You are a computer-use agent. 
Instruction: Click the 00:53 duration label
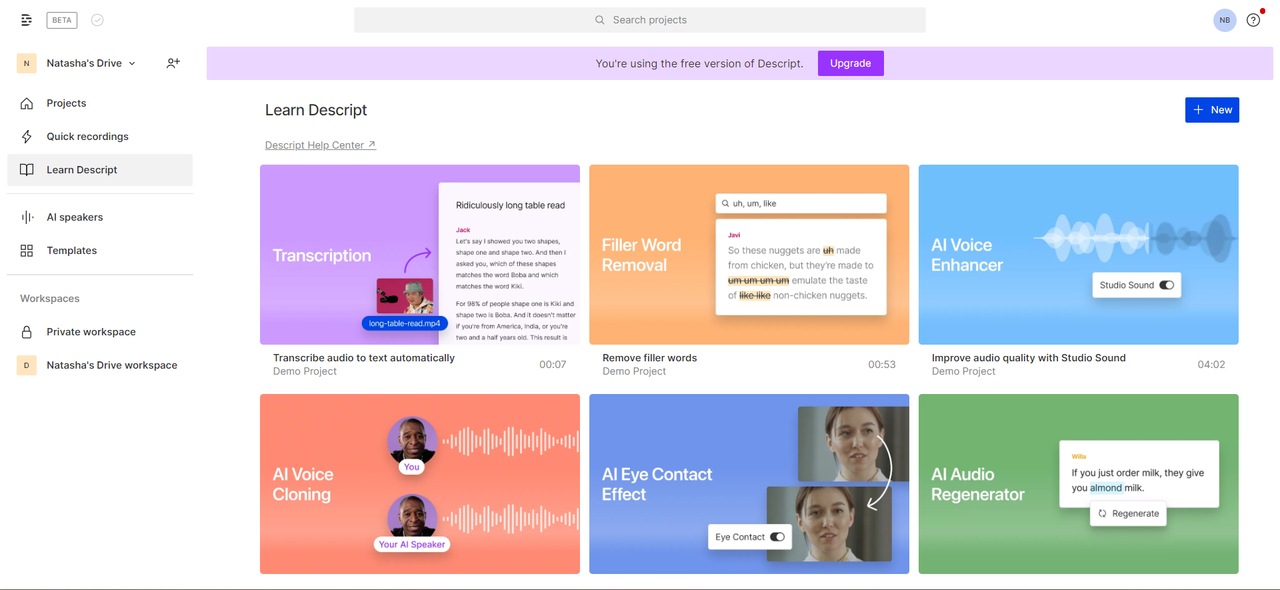(x=882, y=365)
